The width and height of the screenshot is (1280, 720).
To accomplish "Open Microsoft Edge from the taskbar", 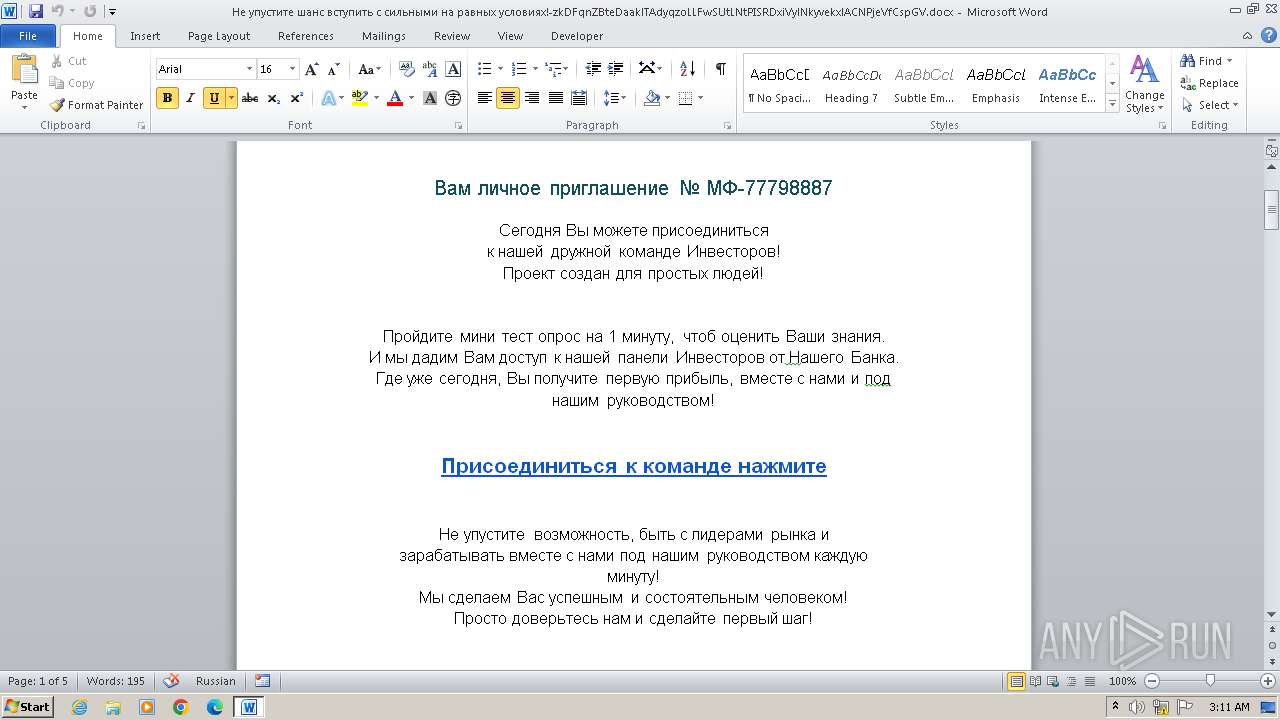I will [215, 707].
